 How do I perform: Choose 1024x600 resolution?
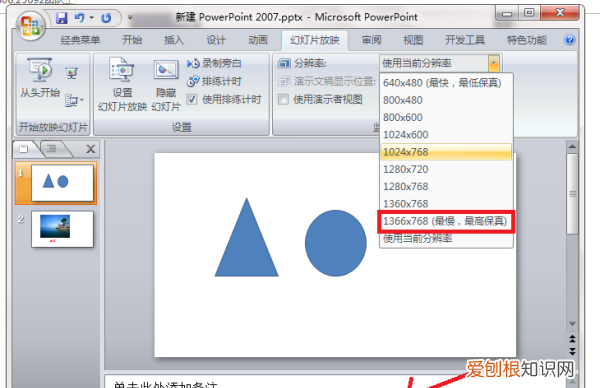pos(446,135)
